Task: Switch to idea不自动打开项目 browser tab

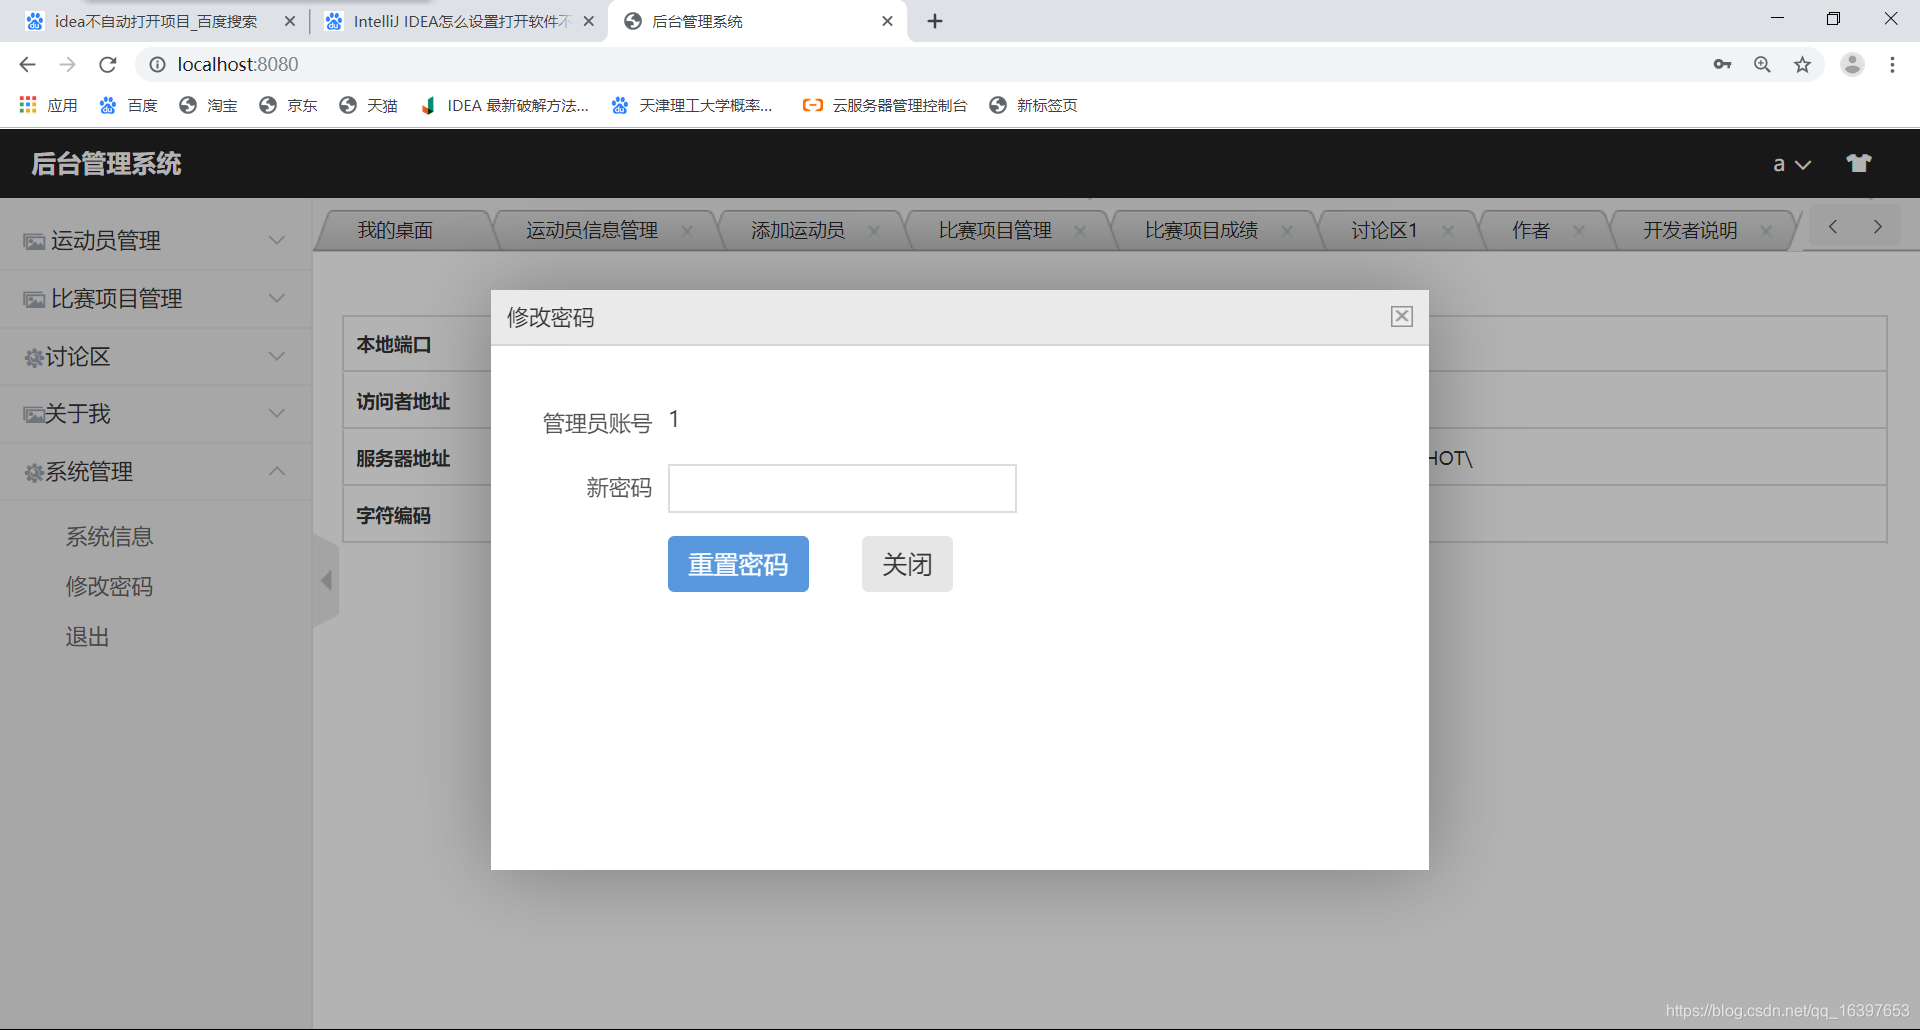Action: click(x=155, y=21)
